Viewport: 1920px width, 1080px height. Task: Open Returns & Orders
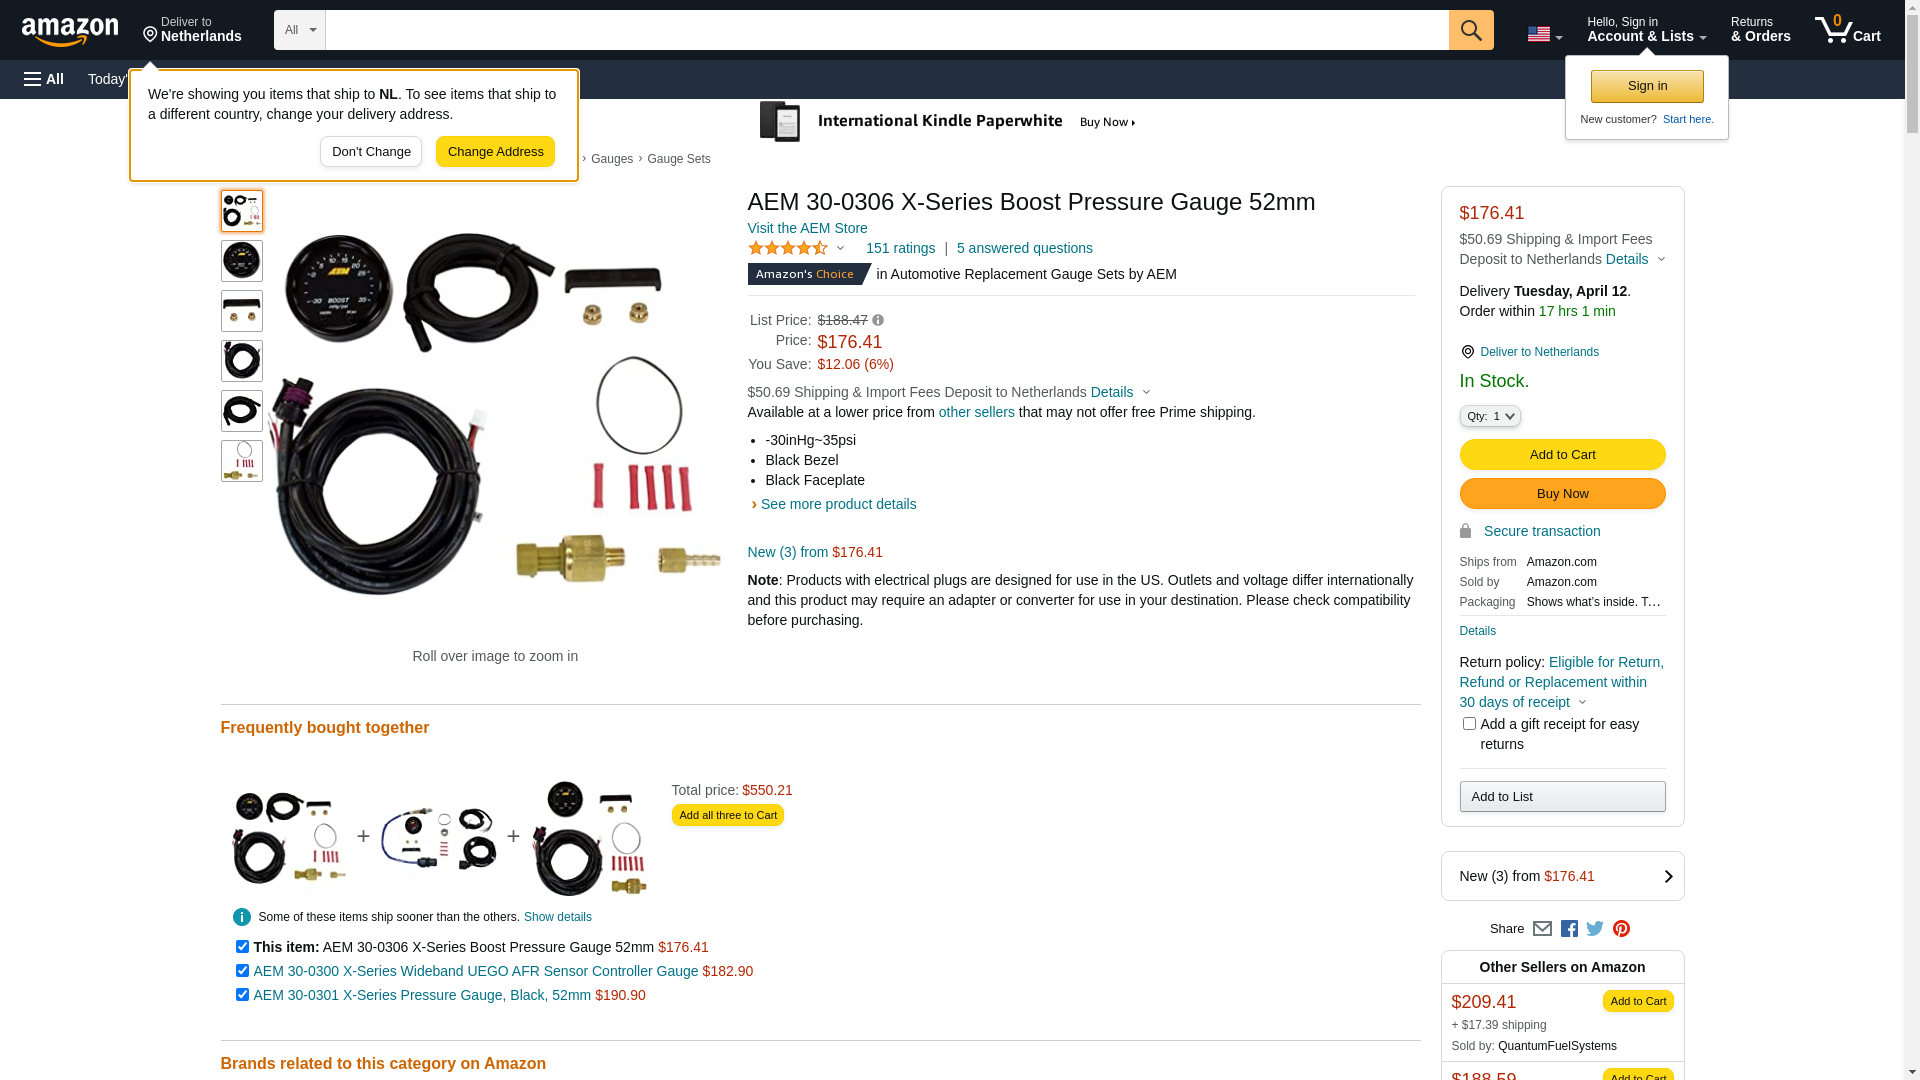(1760, 30)
